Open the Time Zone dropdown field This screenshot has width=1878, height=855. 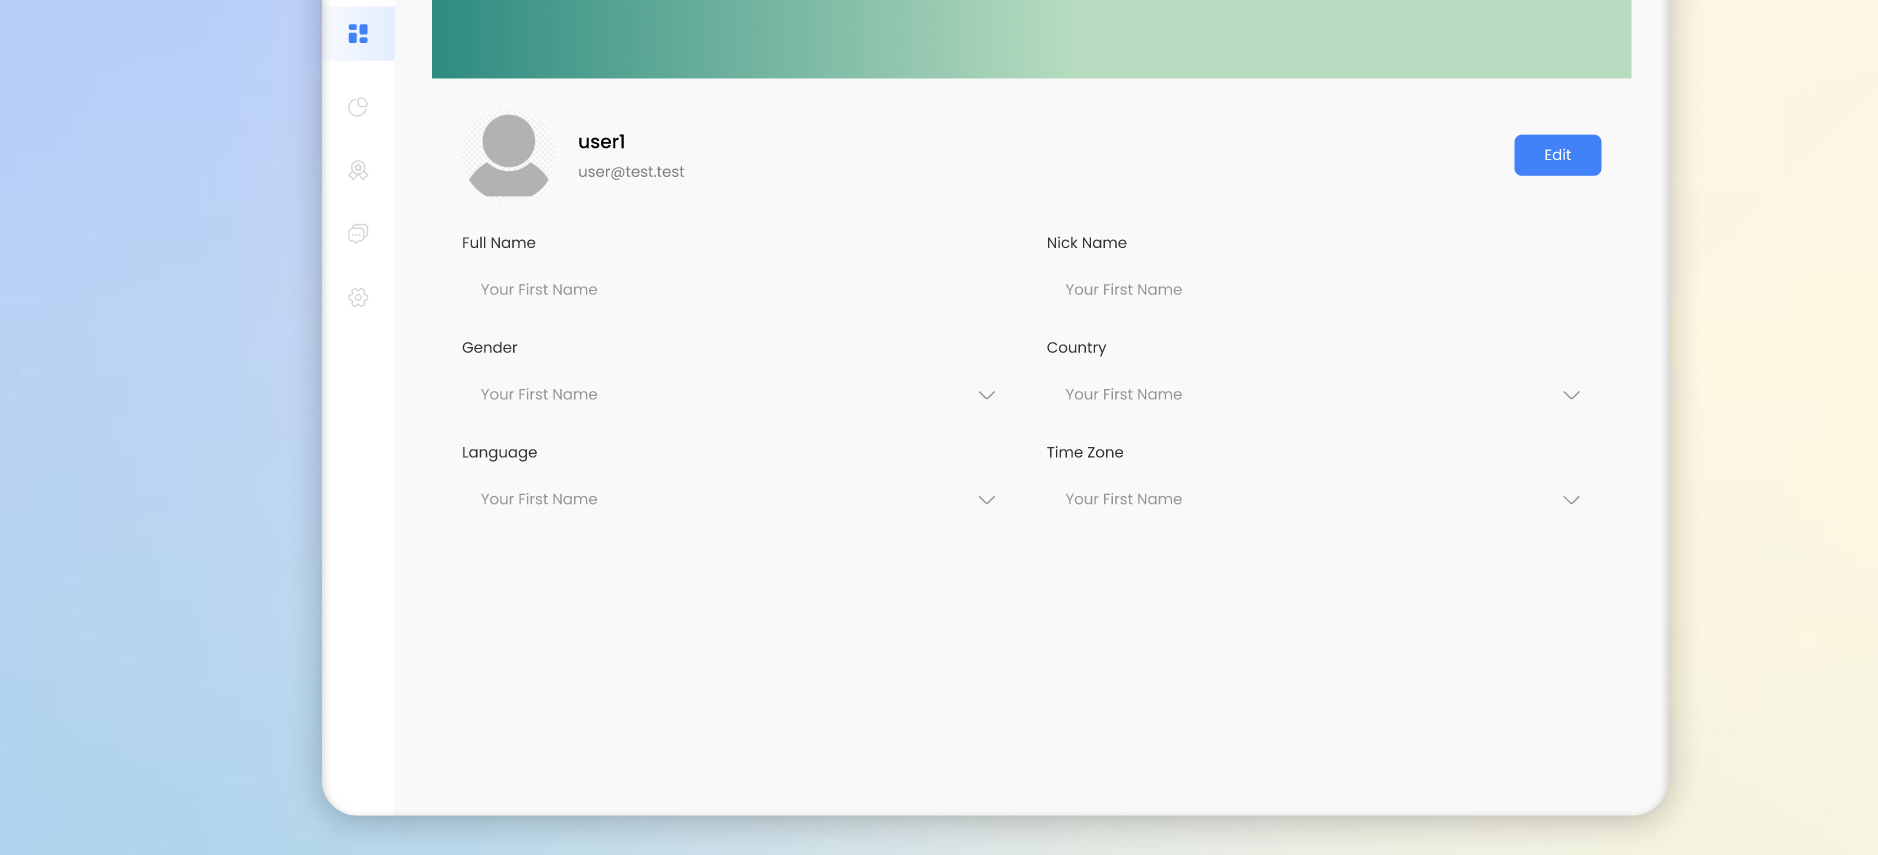(x=1324, y=500)
